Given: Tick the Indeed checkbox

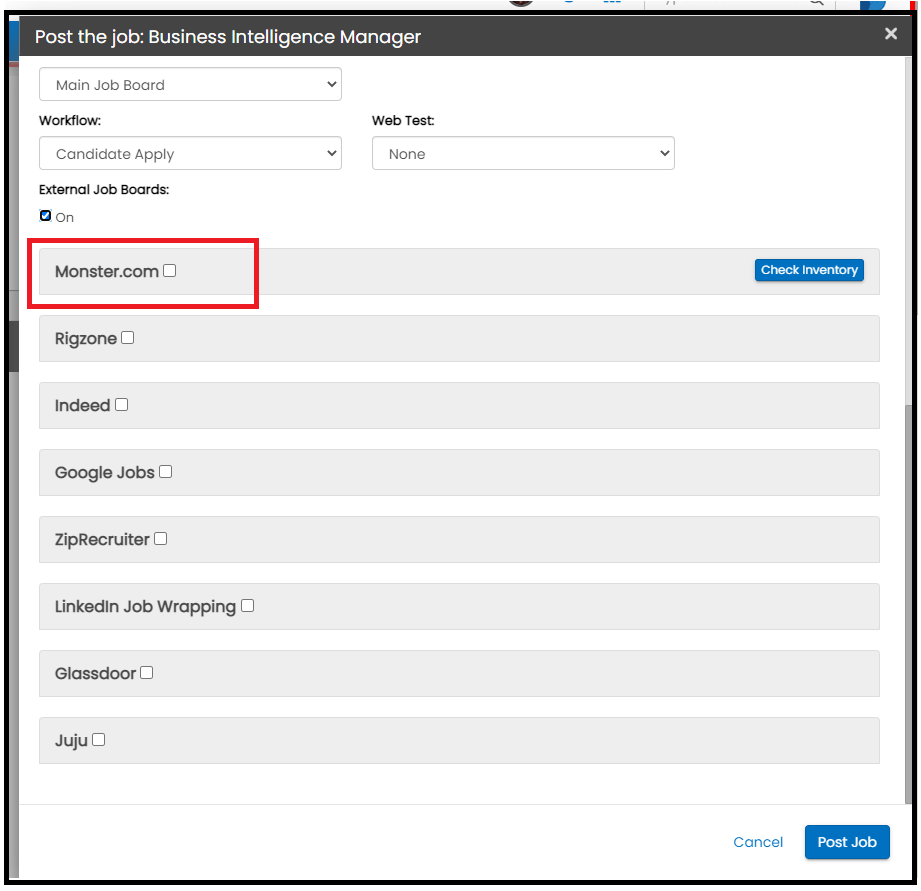Looking at the screenshot, I should pyautogui.click(x=121, y=405).
